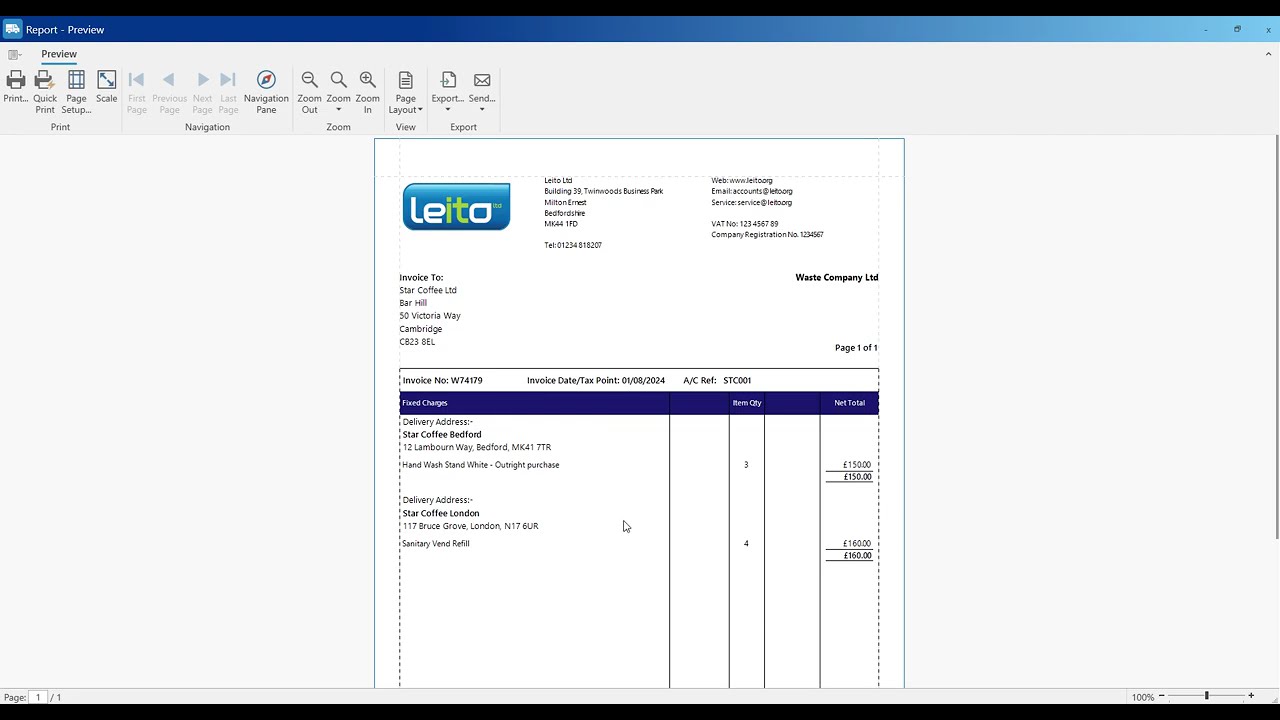Click the 'A/C Ref: STC001' text
Image resolution: width=1280 pixels, height=720 pixels.
[x=717, y=380]
